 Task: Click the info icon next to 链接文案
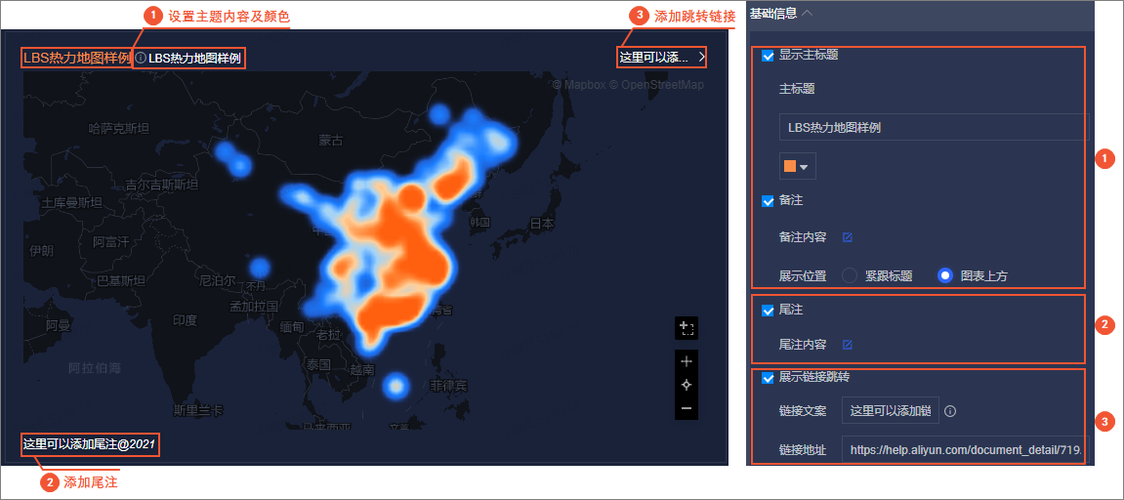coord(951,411)
